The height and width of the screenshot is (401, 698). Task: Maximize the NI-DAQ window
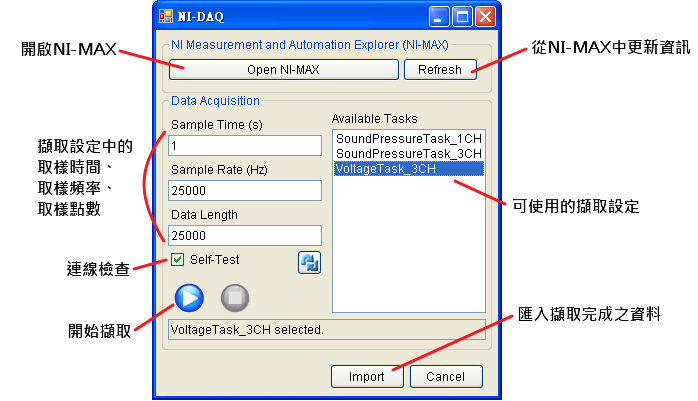point(462,17)
